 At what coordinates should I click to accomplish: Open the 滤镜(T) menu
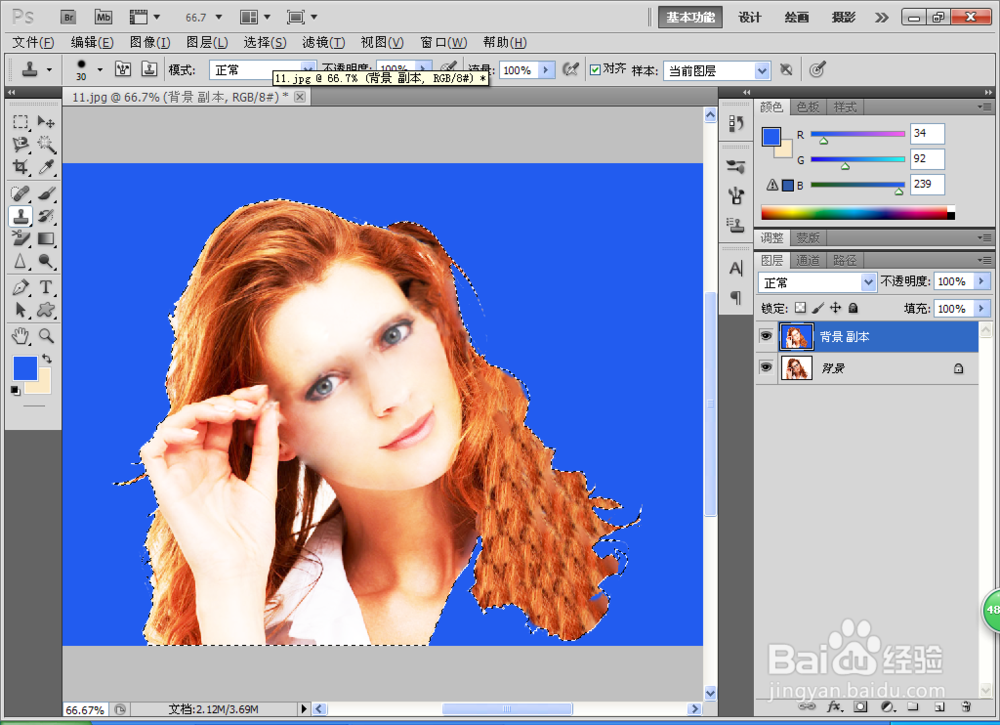coord(323,42)
